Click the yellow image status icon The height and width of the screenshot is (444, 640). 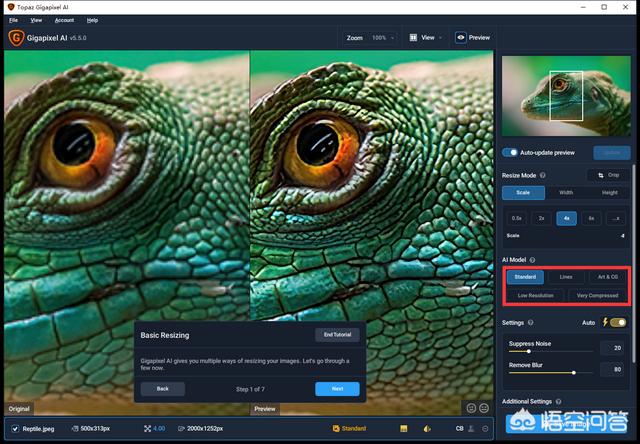(404, 428)
